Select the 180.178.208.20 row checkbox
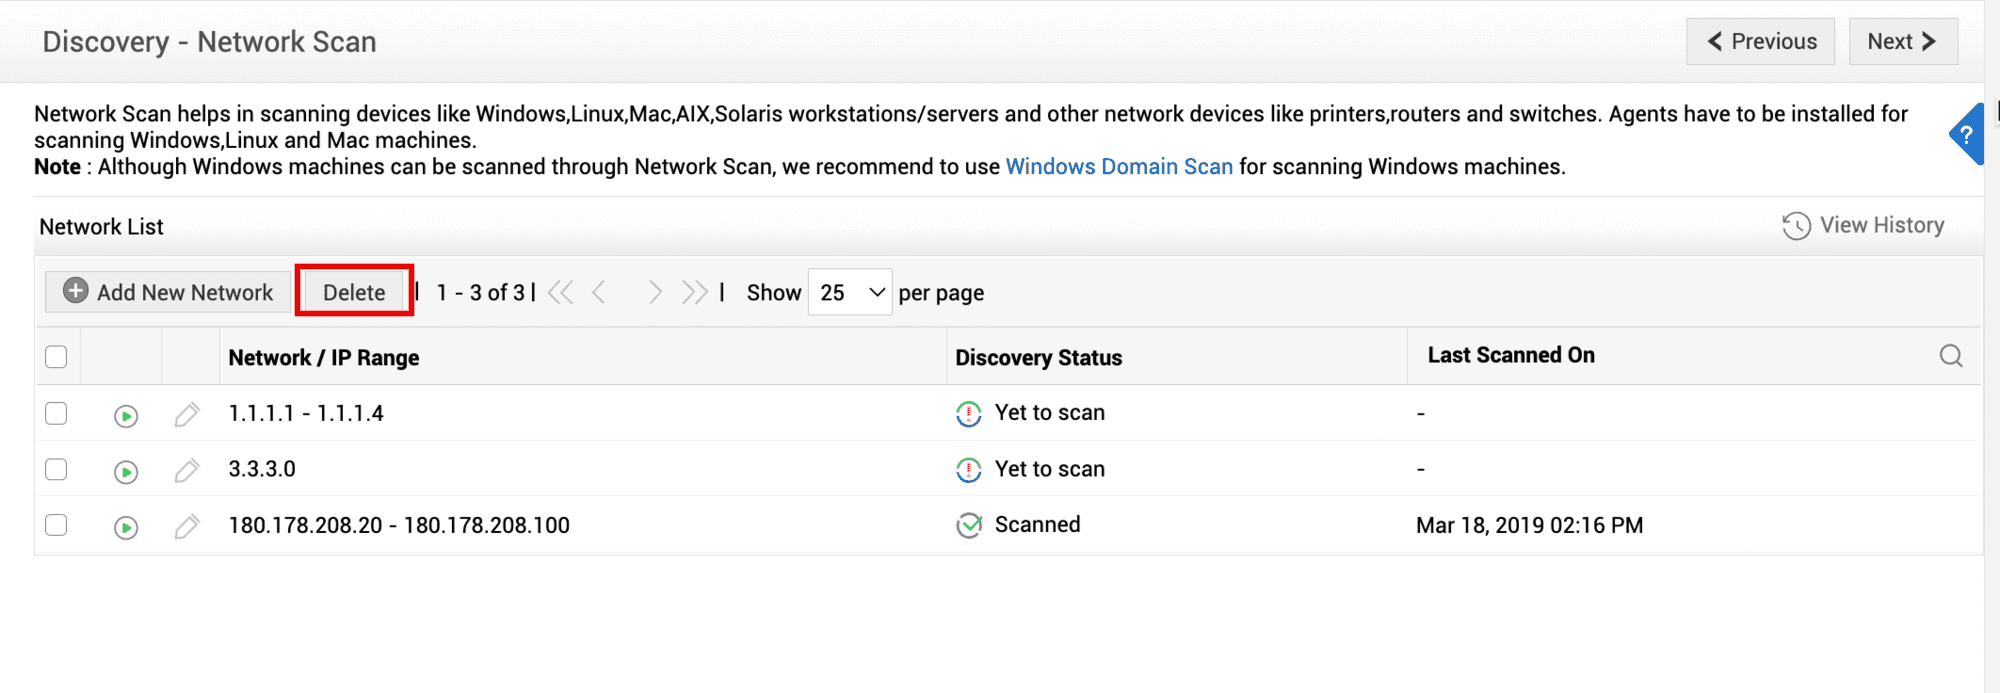The image size is (2000, 693). [x=56, y=526]
